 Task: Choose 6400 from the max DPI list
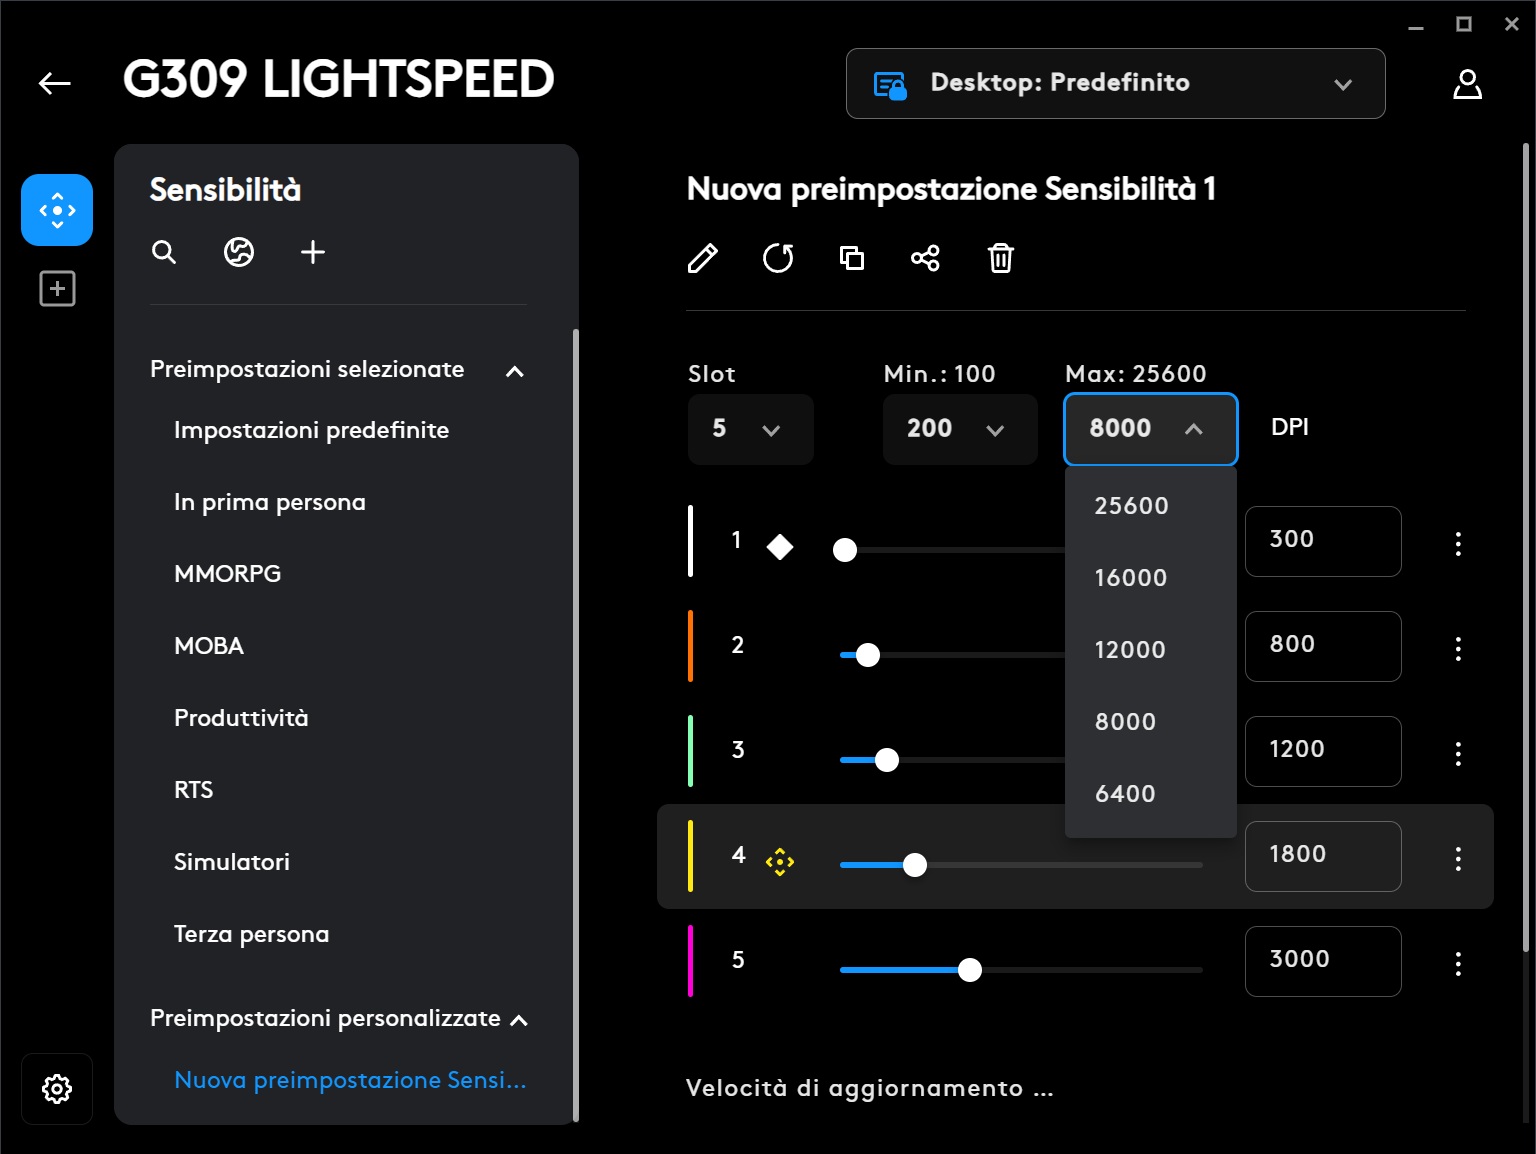[1151, 793]
